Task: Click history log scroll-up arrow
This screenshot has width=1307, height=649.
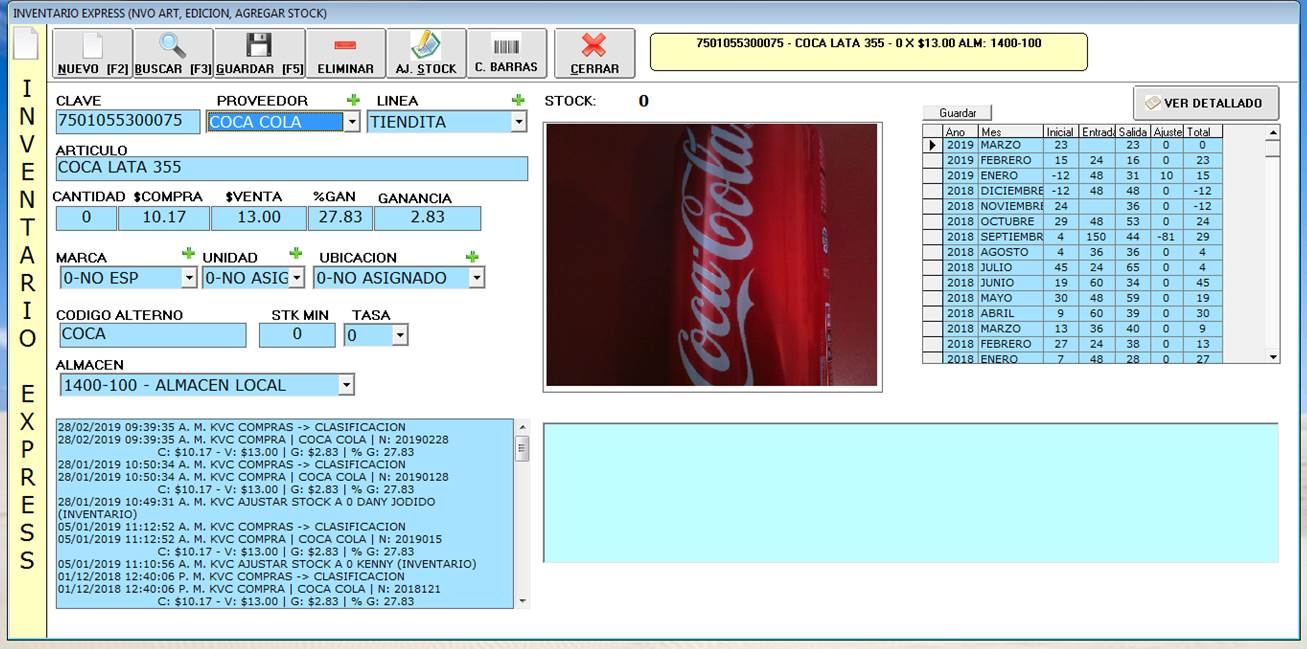Action: (522, 426)
